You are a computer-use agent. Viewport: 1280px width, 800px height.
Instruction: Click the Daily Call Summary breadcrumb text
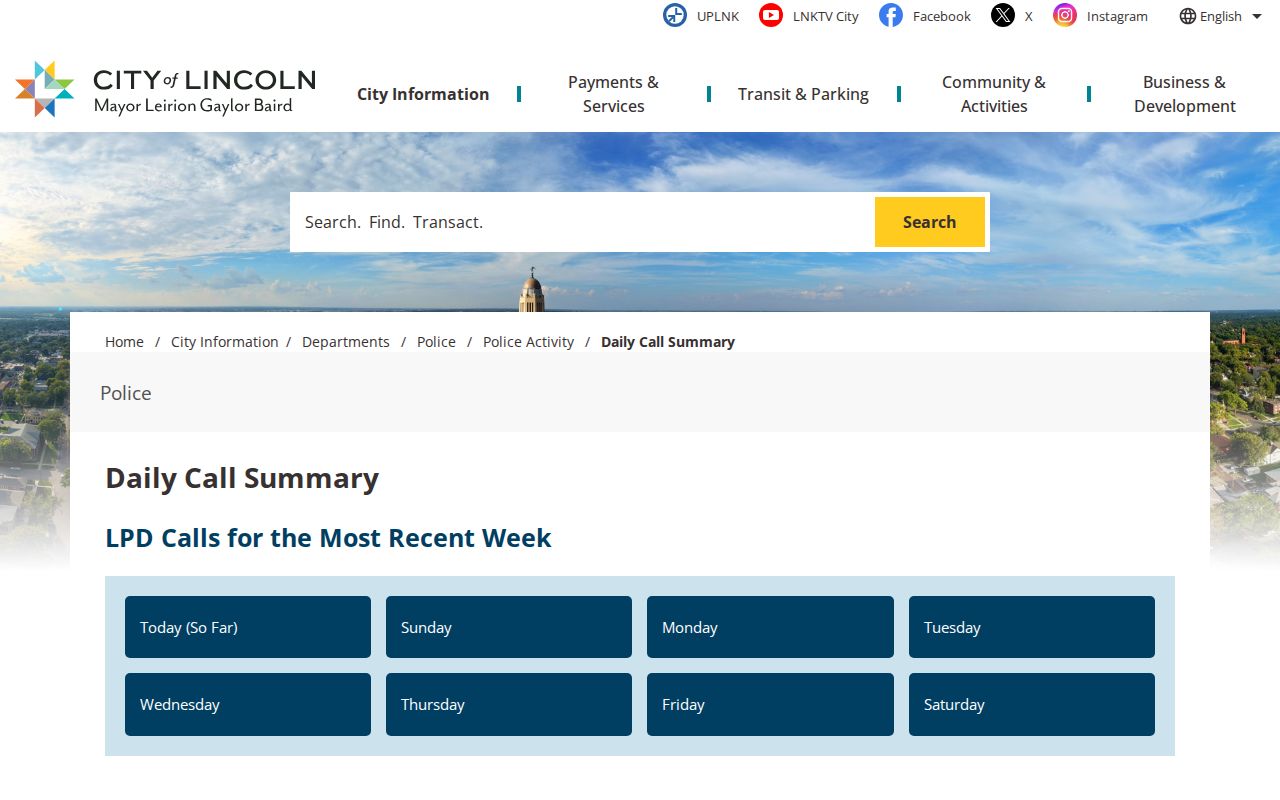click(668, 342)
